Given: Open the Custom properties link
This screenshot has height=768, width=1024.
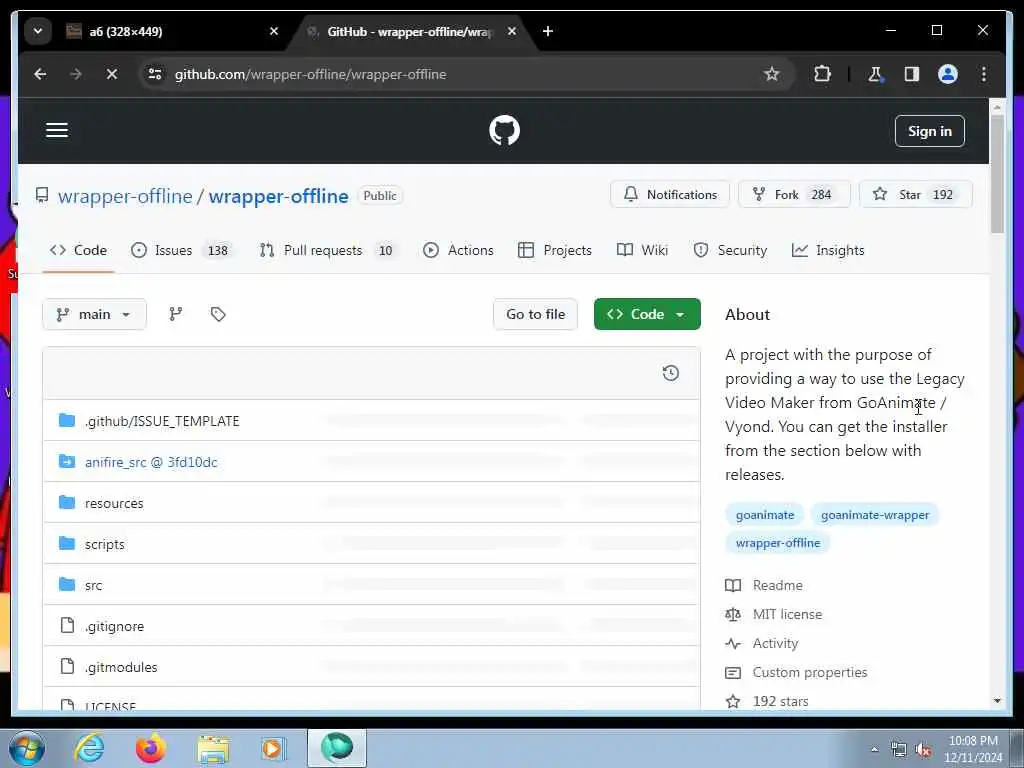Looking at the screenshot, I should click(x=796, y=672).
